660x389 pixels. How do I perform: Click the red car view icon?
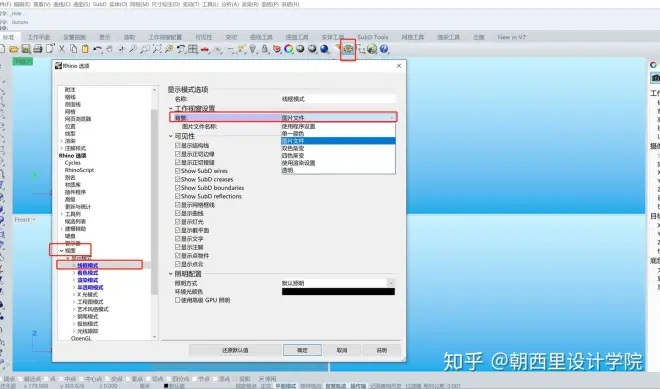205,49
